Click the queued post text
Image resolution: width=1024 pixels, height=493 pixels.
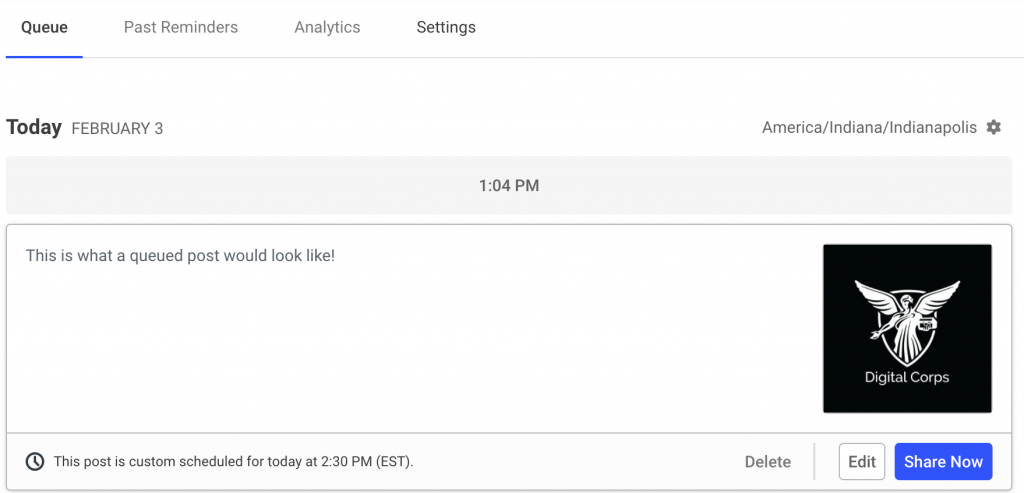pos(180,256)
